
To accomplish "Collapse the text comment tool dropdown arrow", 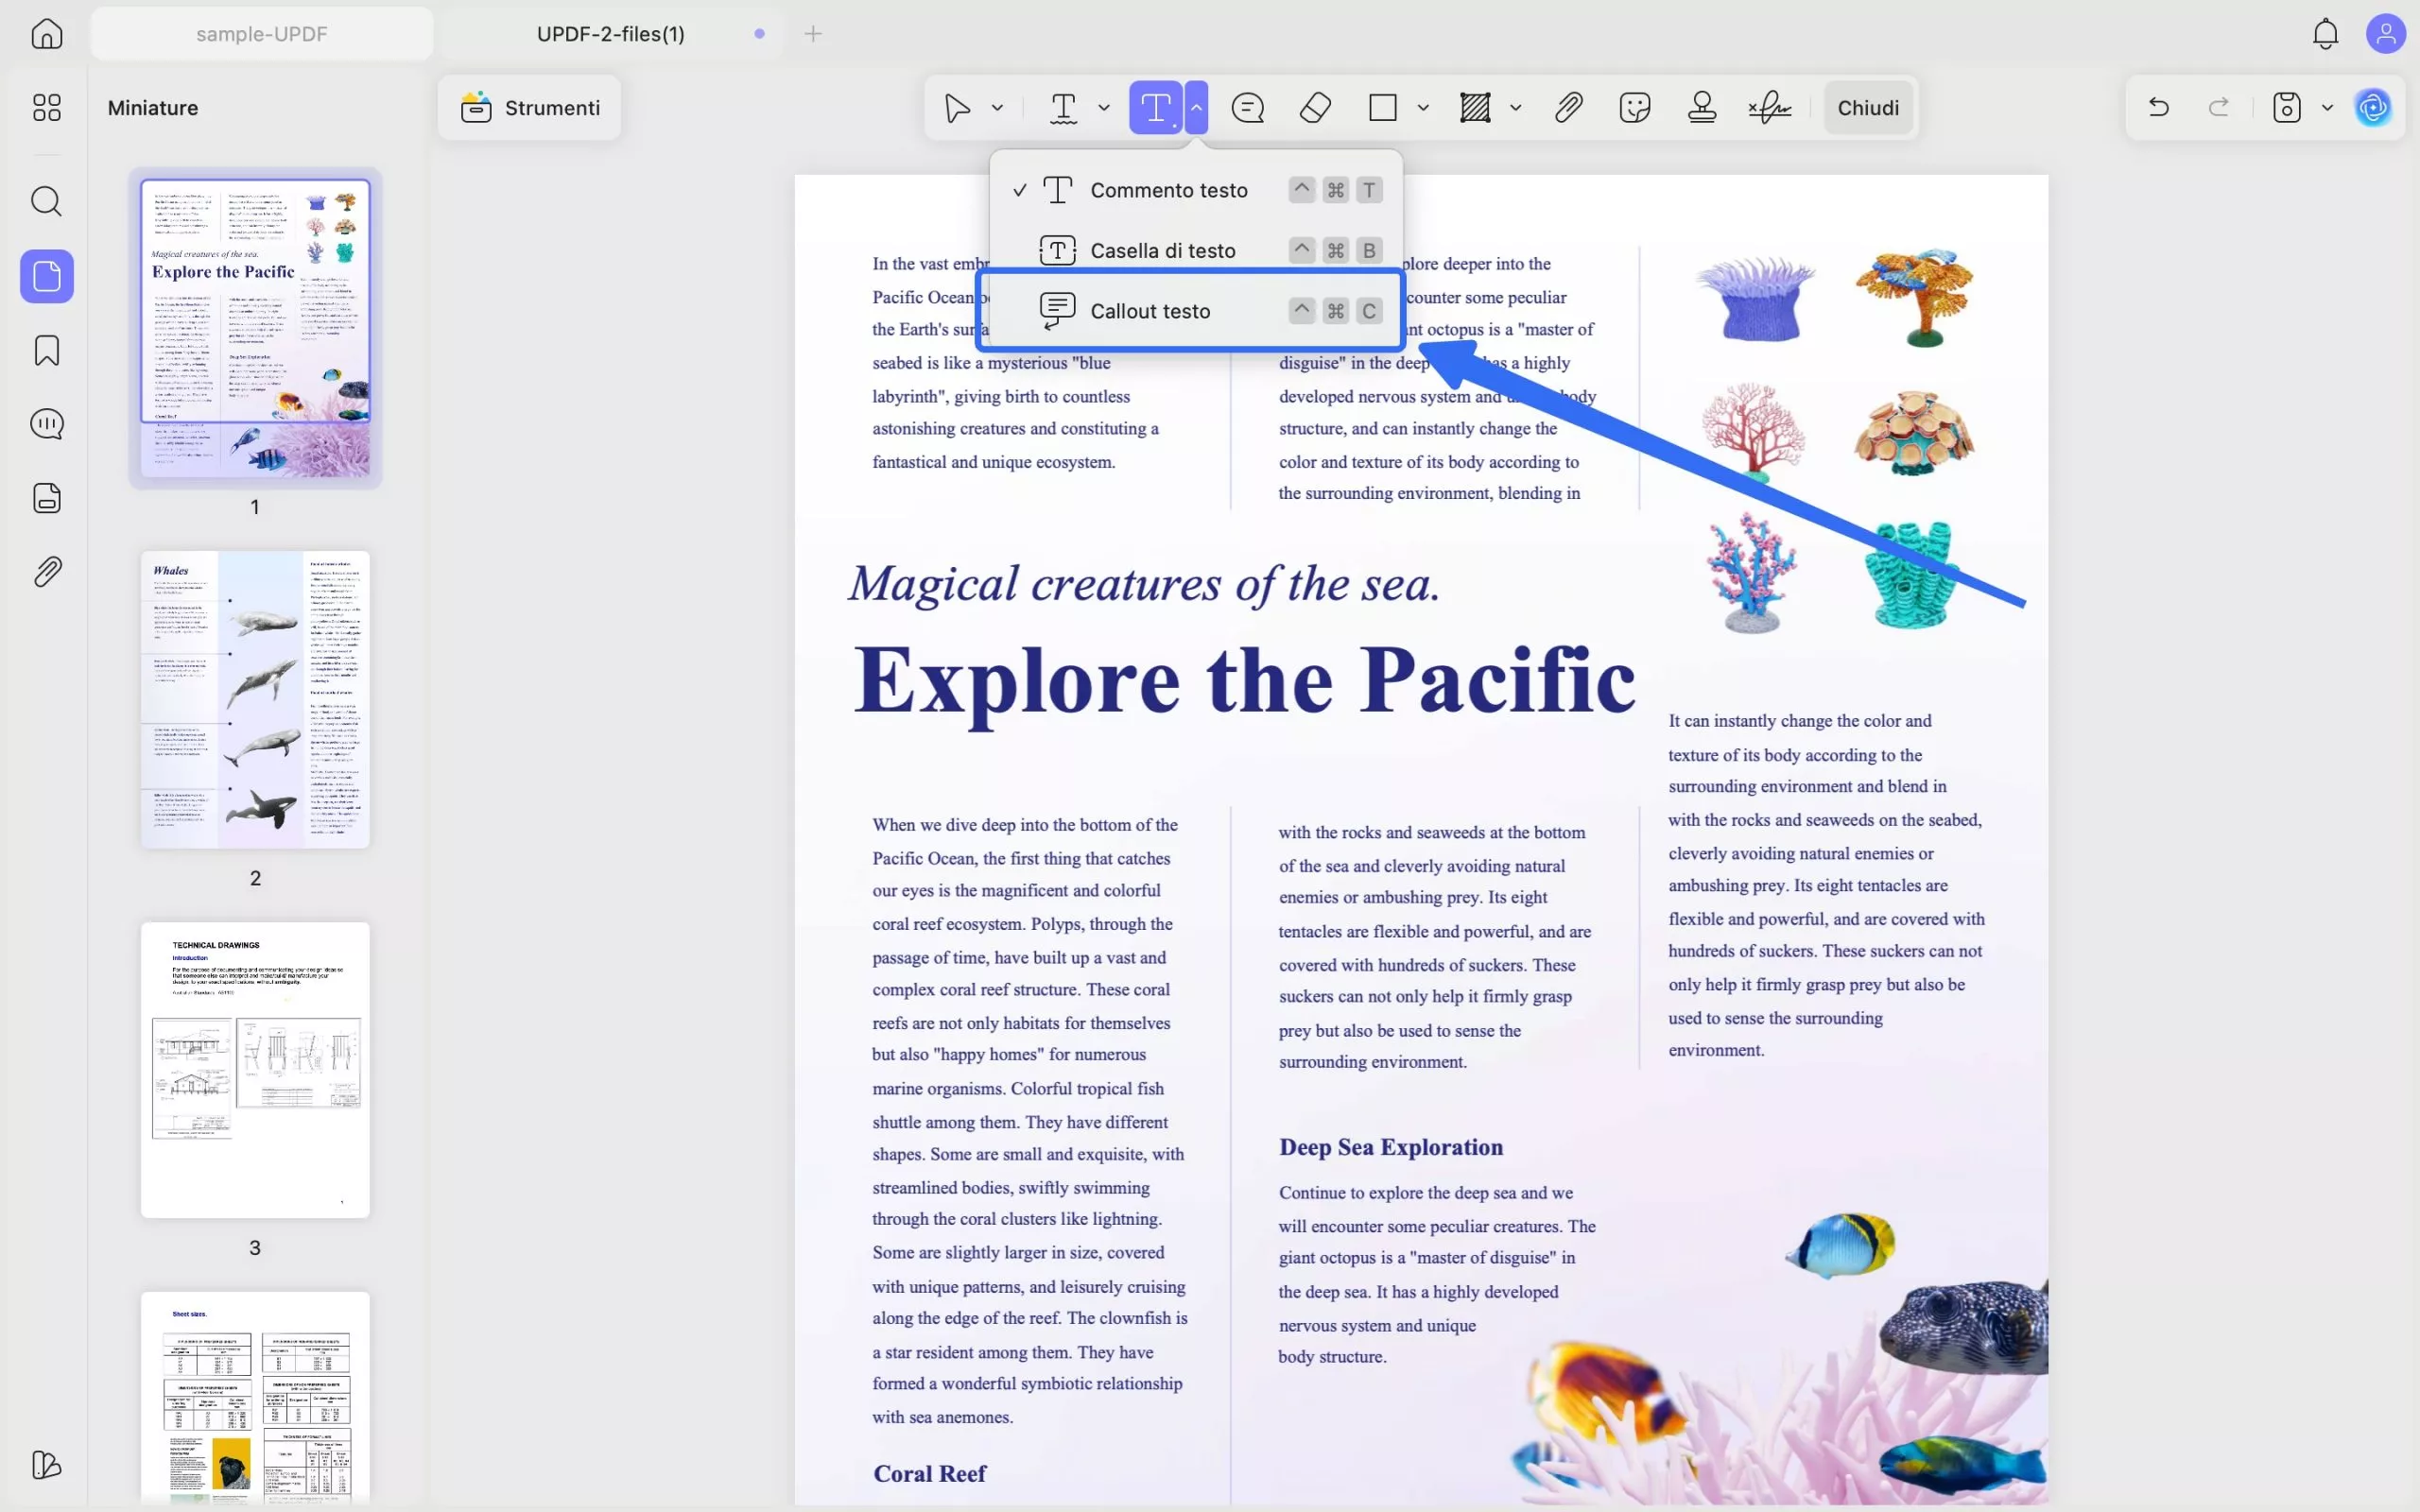I will [x=1196, y=108].
